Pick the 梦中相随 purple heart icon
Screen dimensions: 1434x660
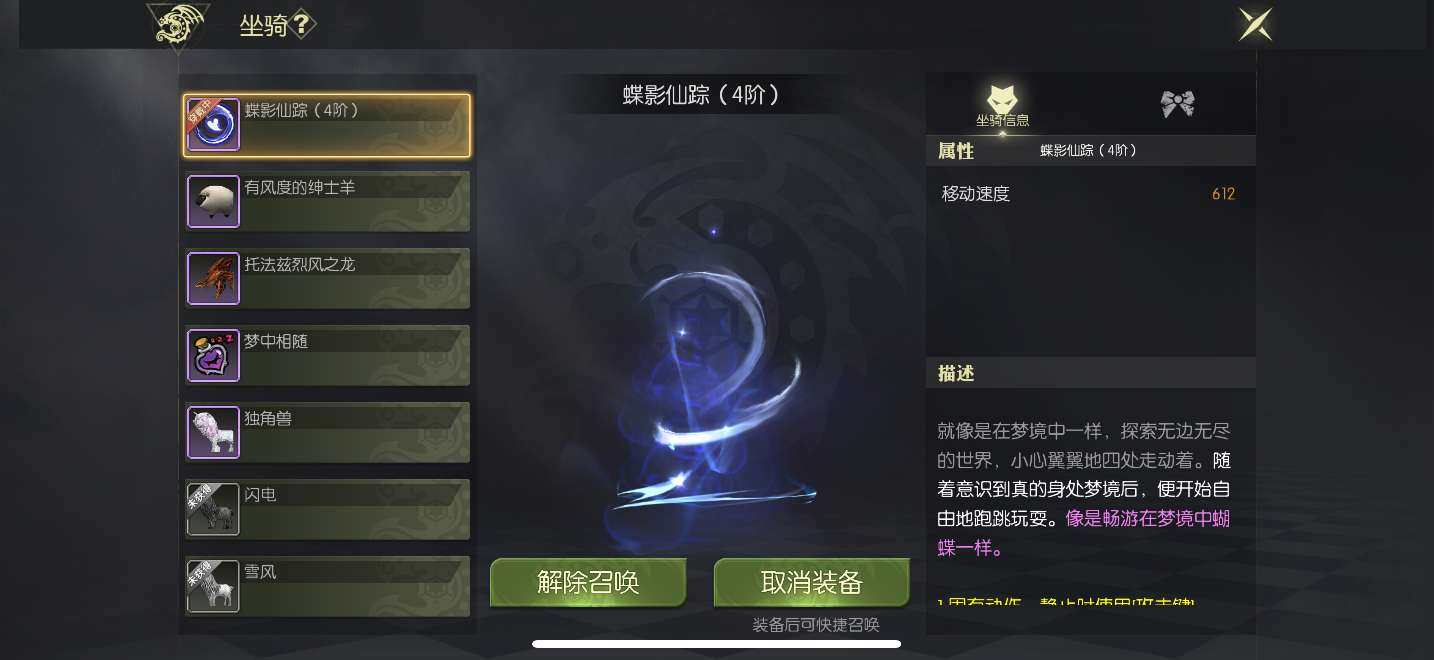coord(213,356)
